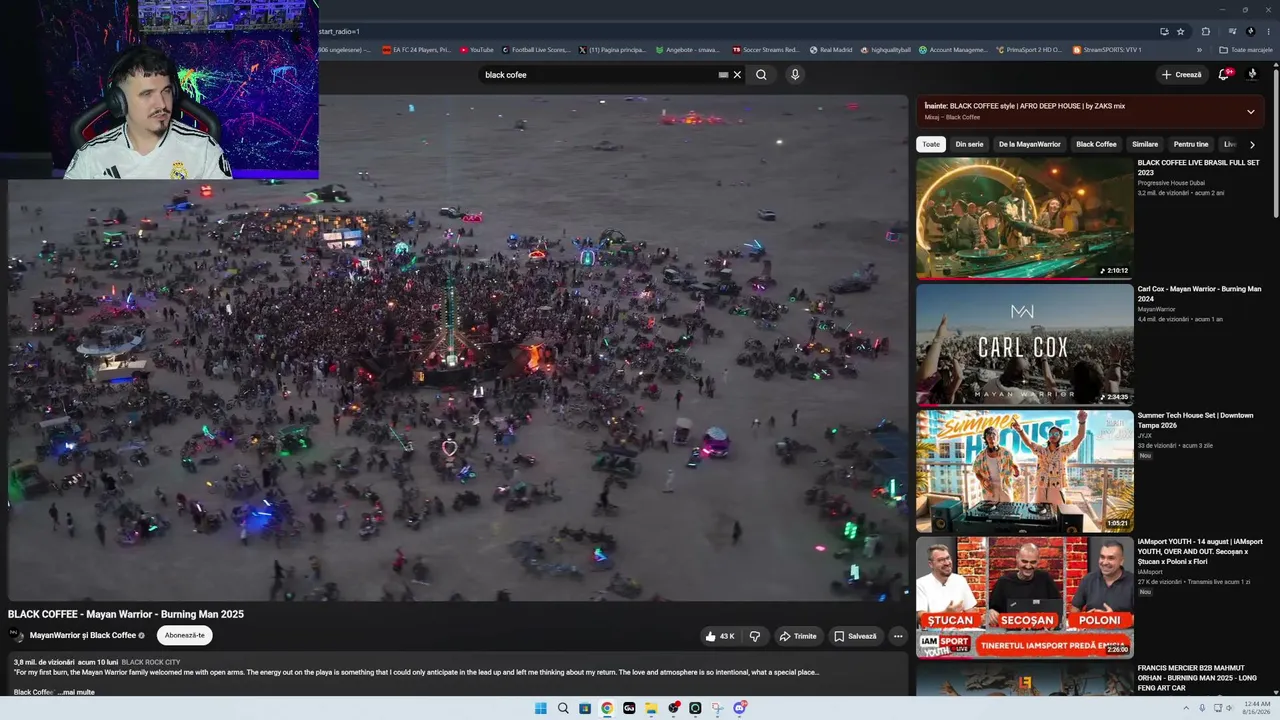Image resolution: width=1280 pixels, height=720 pixels.
Task: Click the Burning Man video player
Action: [458, 348]
